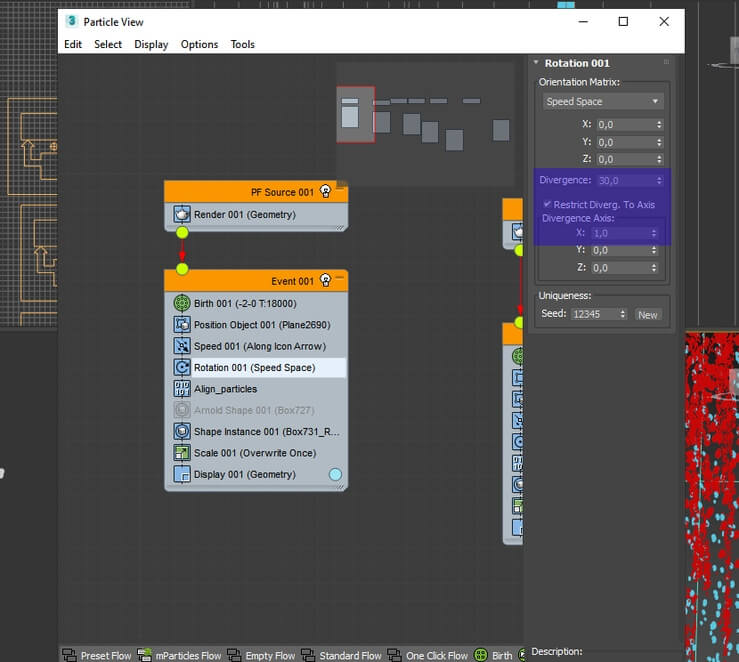Toggle the PF Source 001 lightbulb
The height and width of the screenshot is (662, 739).
325,191
